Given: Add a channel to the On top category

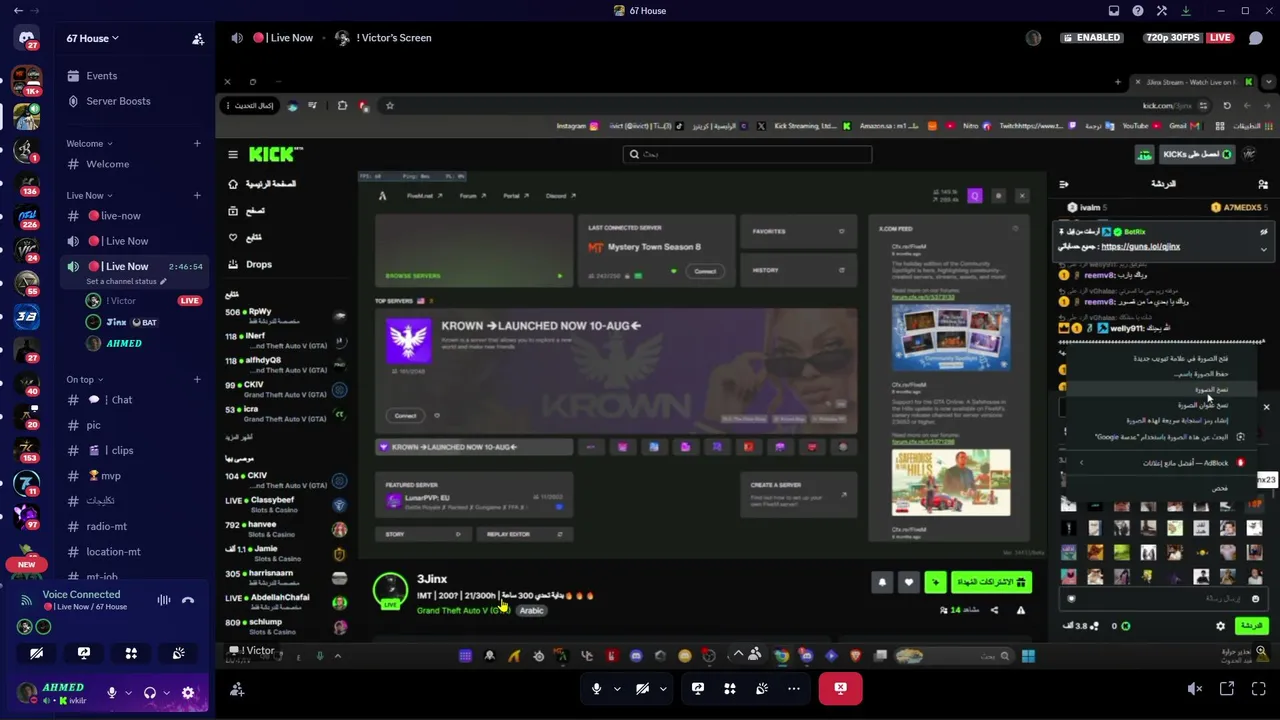Looking at the screenshot, I should coord(197,379).
